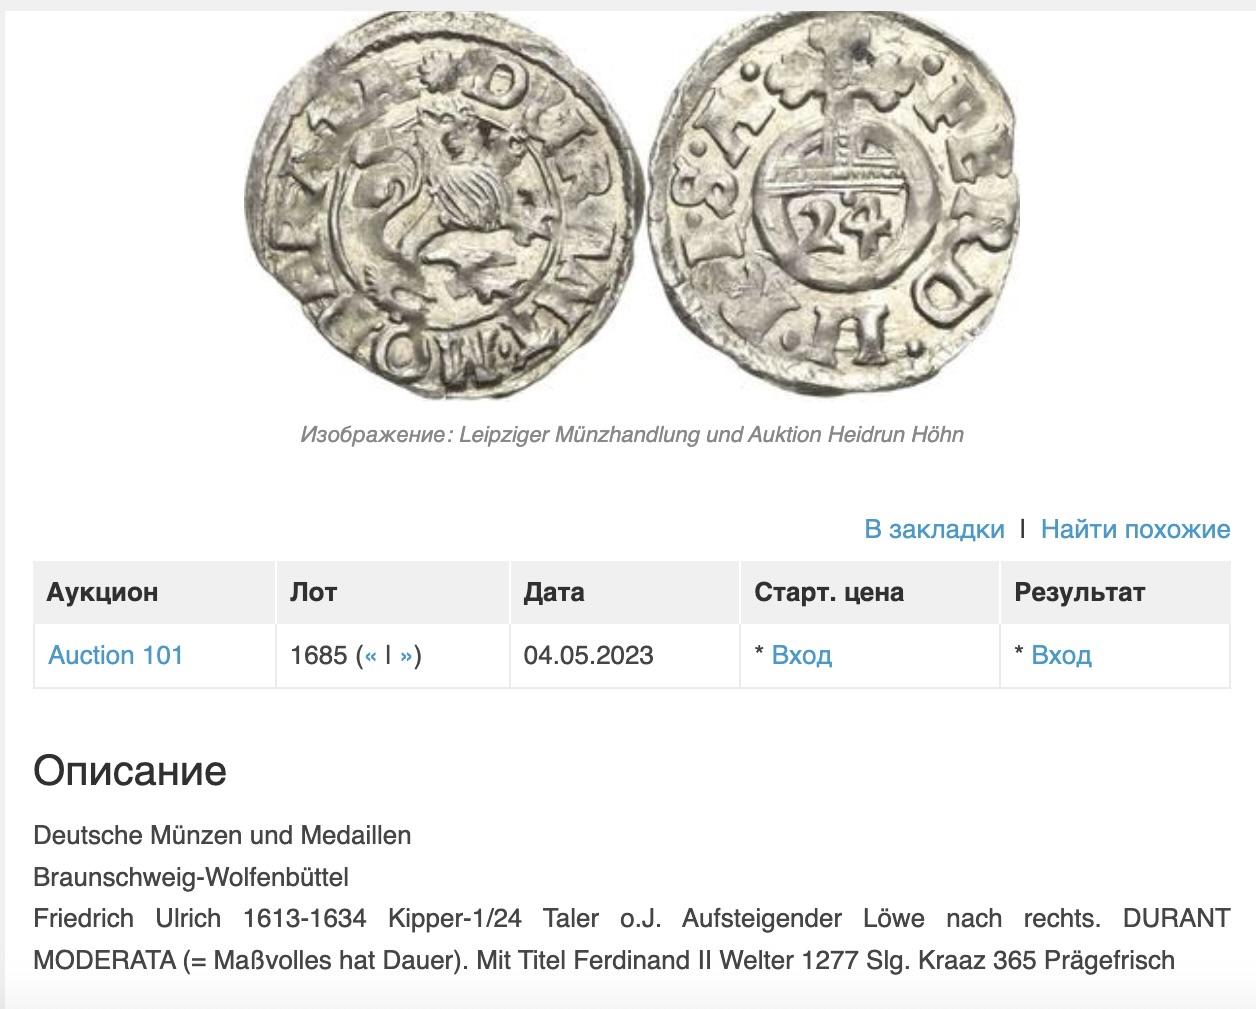This screenshot has height=1009, width=1256.
Task: Open the Auction 101 link
Action: (116, 656)
